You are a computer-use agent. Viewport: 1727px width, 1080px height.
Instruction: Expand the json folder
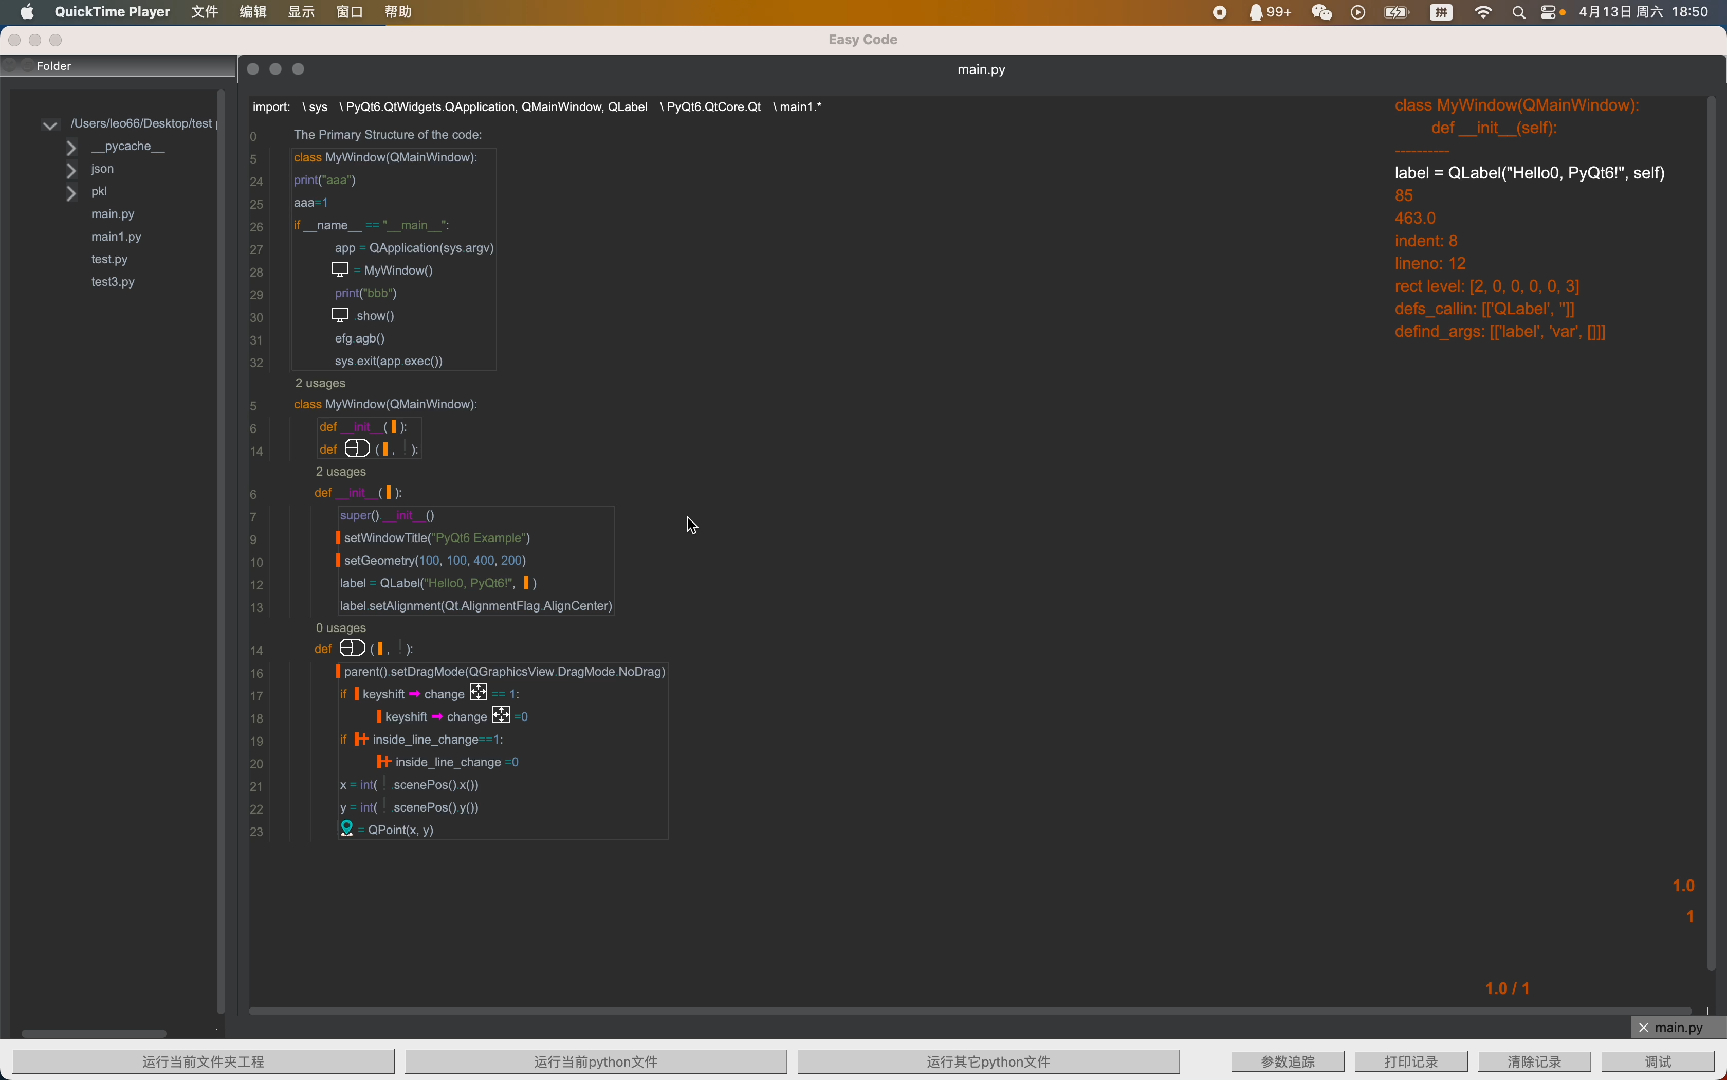pos(71,170)
